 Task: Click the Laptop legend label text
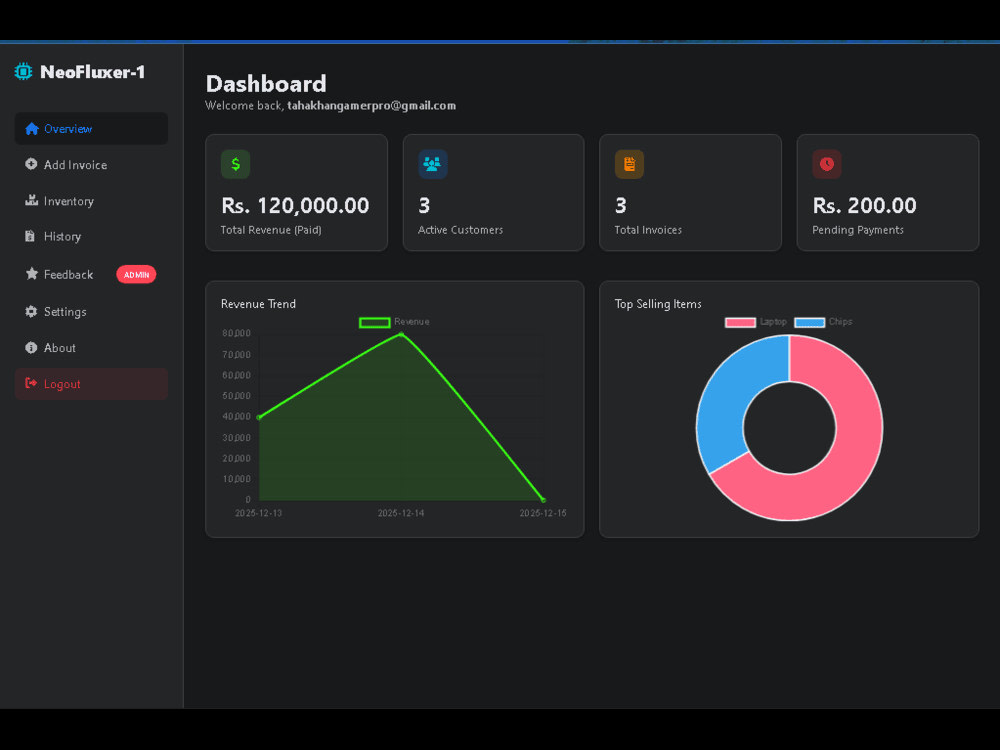coord(773,321)
